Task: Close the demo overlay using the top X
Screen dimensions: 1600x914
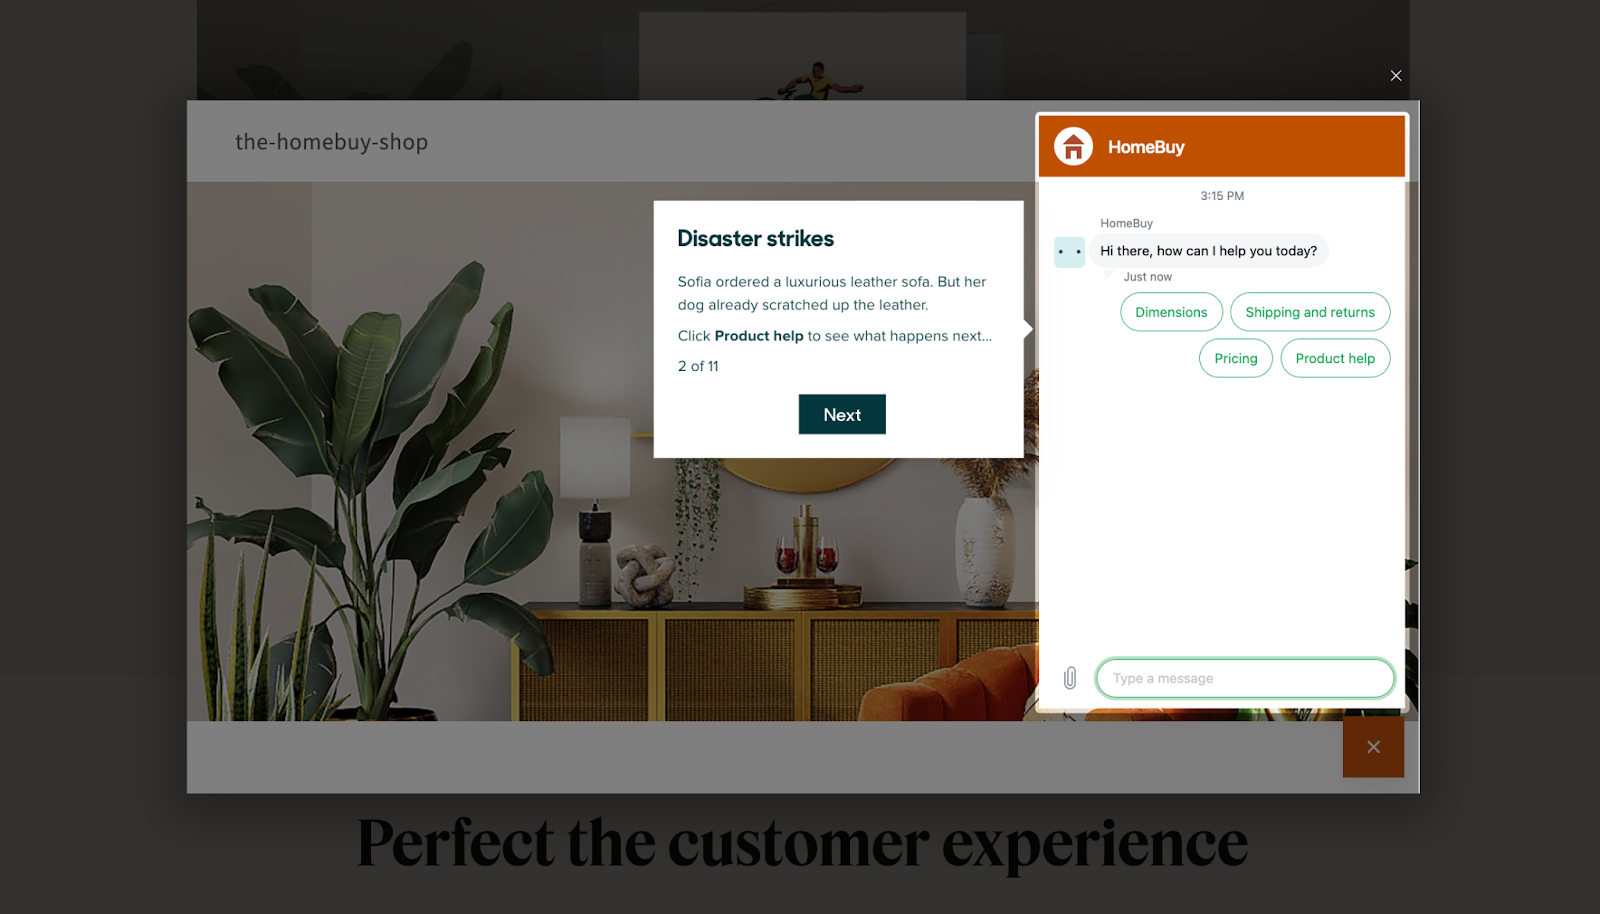Action: (x=1396, y=76)
